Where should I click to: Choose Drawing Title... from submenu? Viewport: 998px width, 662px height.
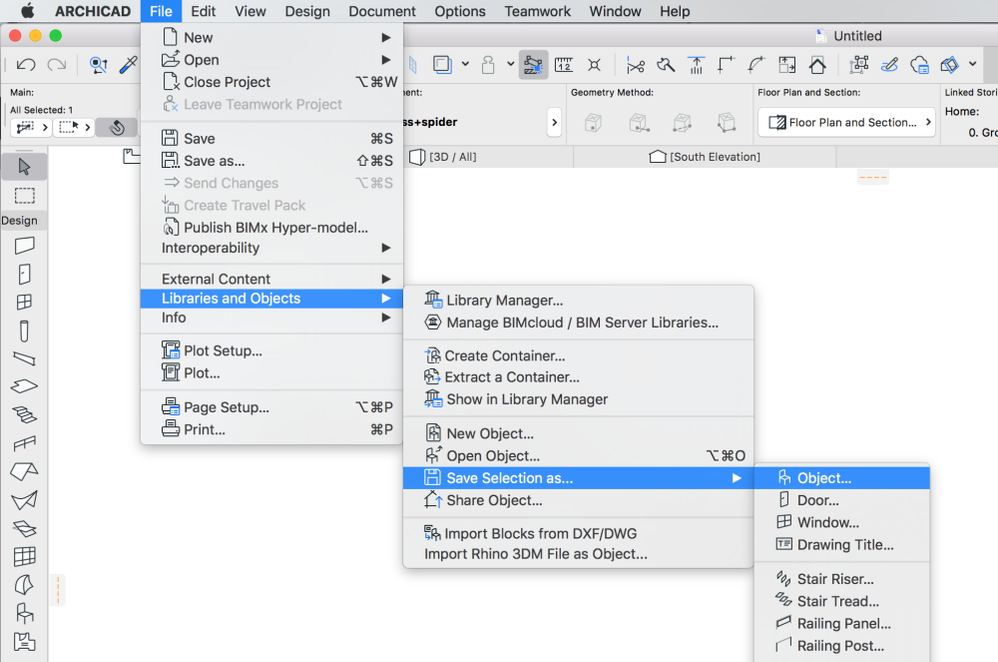tap(841, 545)
